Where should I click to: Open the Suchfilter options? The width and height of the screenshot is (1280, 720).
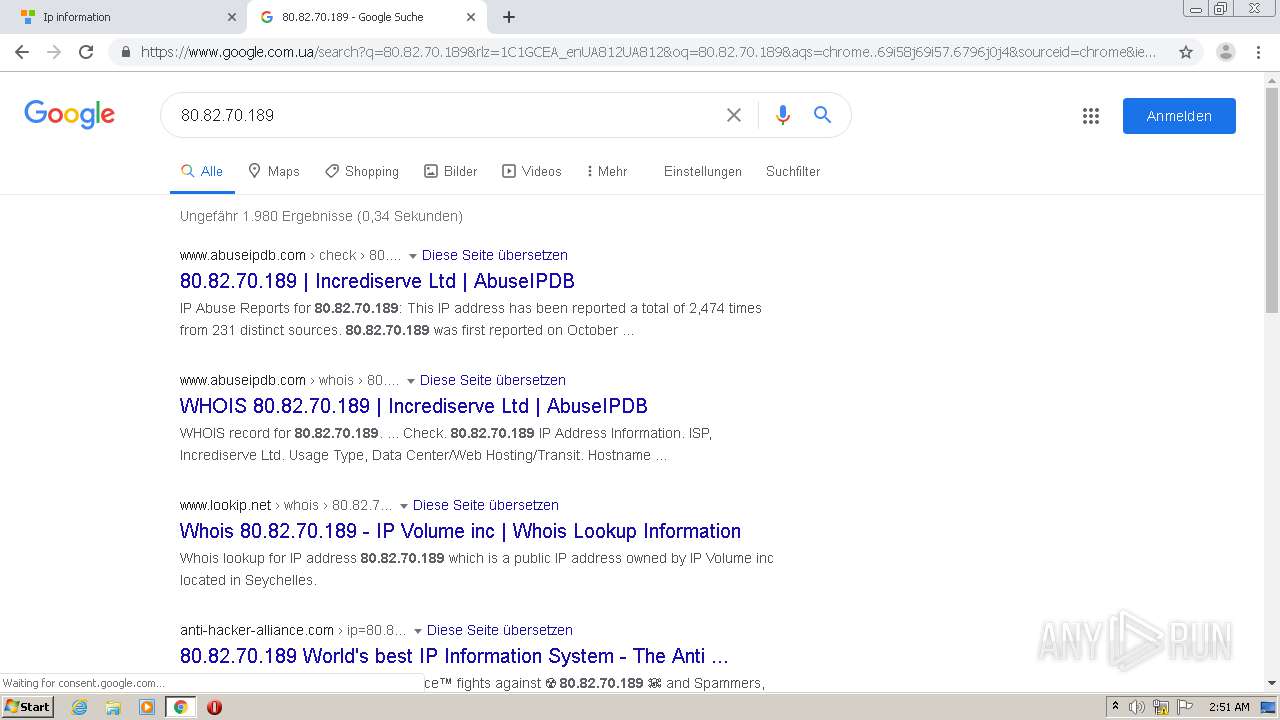pyautogui.click(x=793, y=171)
